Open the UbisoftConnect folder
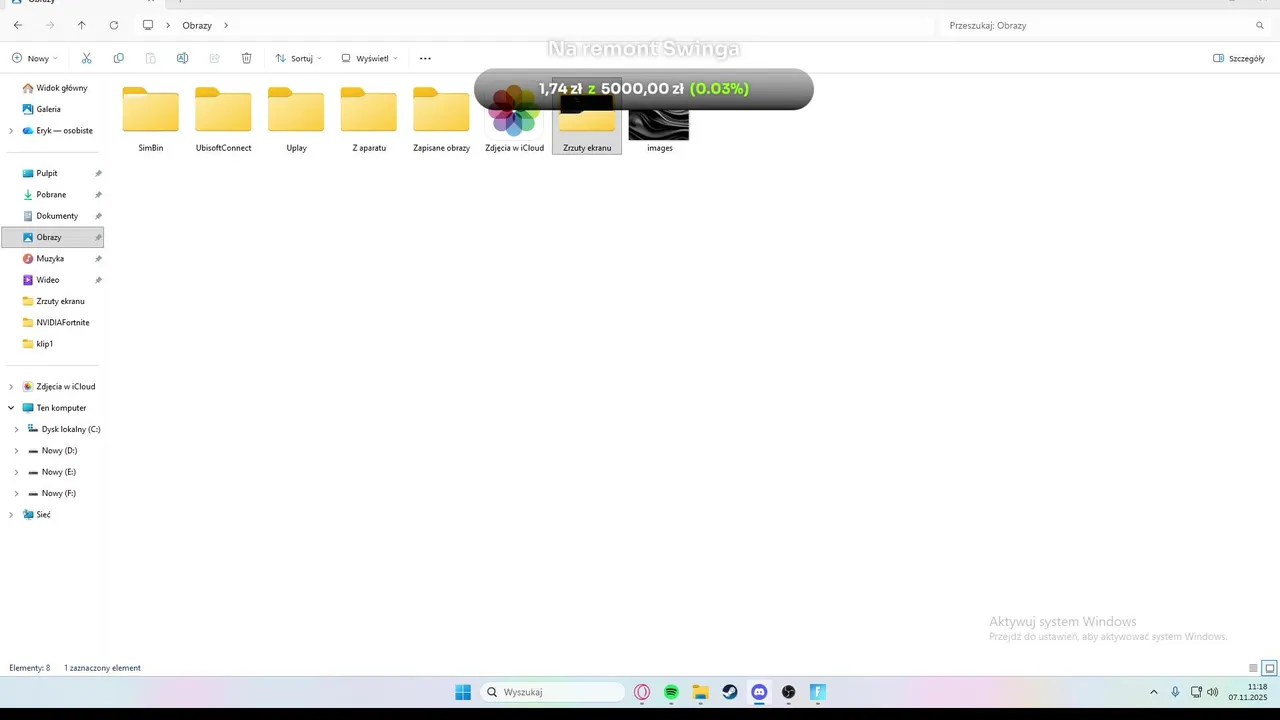Viewport: 1280px width, 720px height. point(223,119)
